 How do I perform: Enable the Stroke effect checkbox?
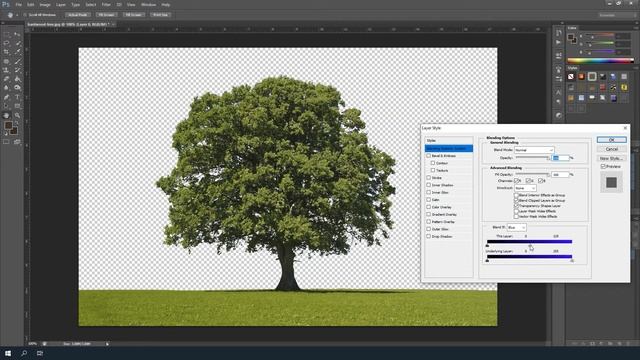click(429, 178)
